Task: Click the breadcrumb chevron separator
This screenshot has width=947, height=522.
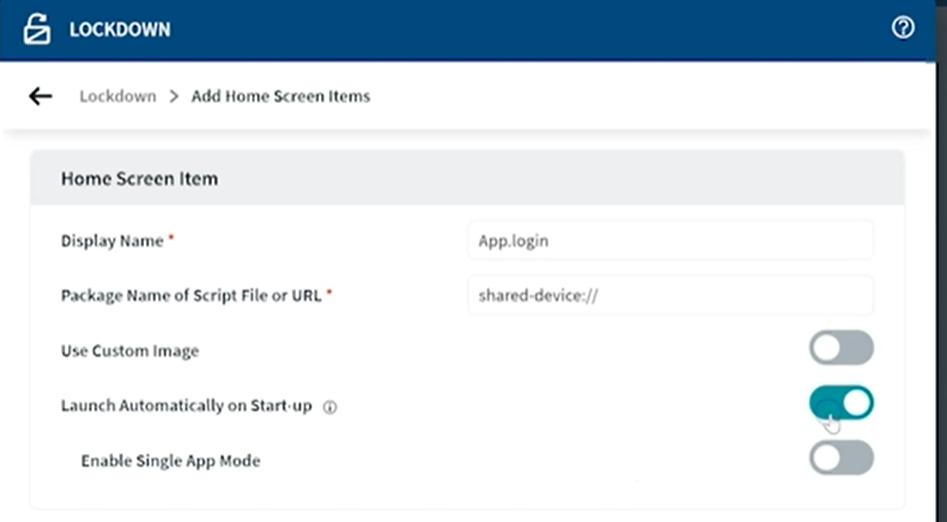Action: 174,97
